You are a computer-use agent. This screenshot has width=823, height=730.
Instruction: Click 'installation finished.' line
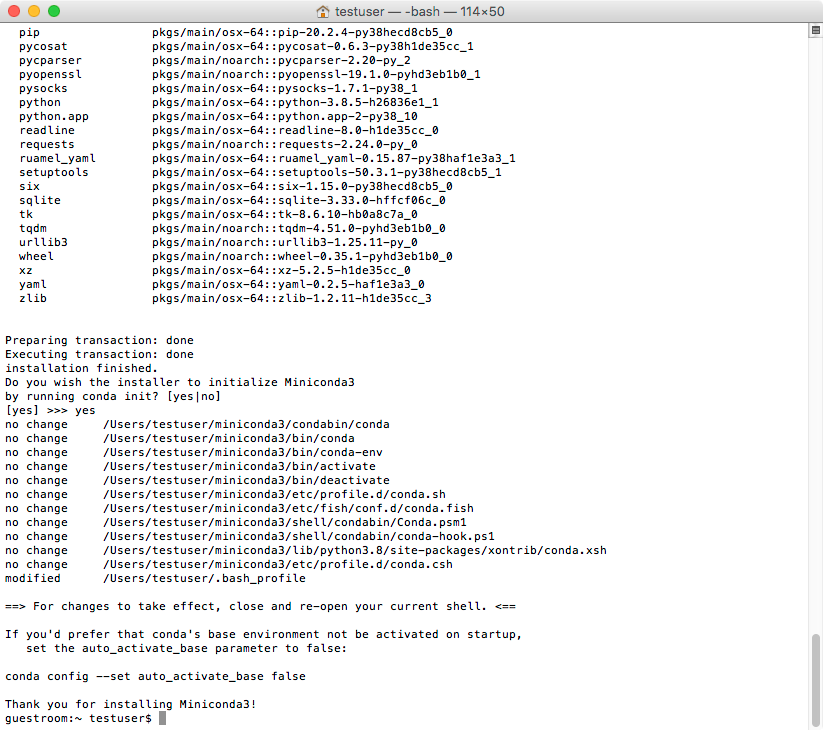[x=81, y=368]
